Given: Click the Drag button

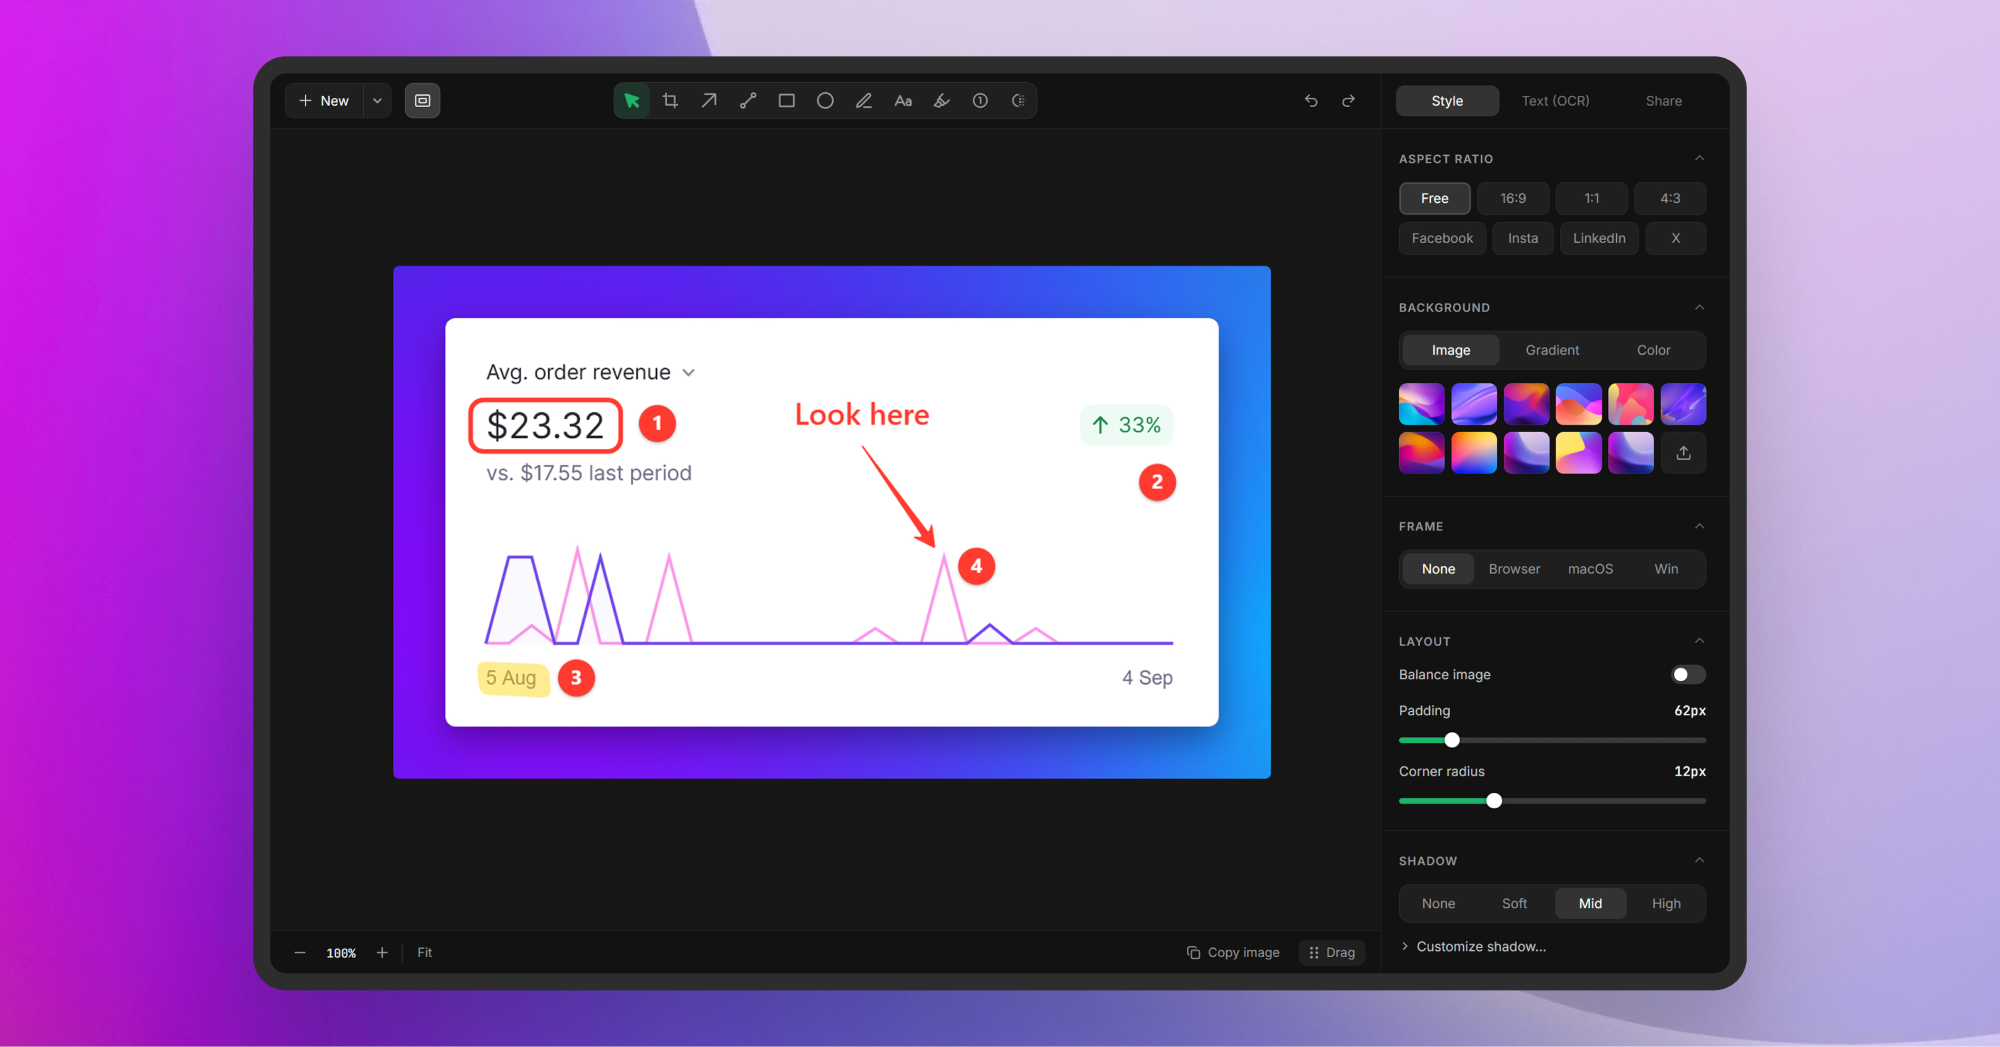Looking at the screenshot, I should coord(1332,953).
